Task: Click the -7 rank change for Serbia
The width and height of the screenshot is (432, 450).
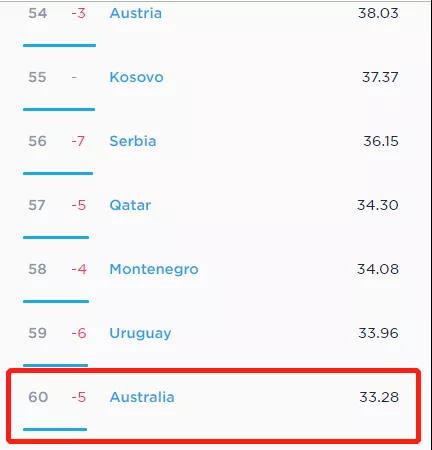Action: click(x=78, y=141)
